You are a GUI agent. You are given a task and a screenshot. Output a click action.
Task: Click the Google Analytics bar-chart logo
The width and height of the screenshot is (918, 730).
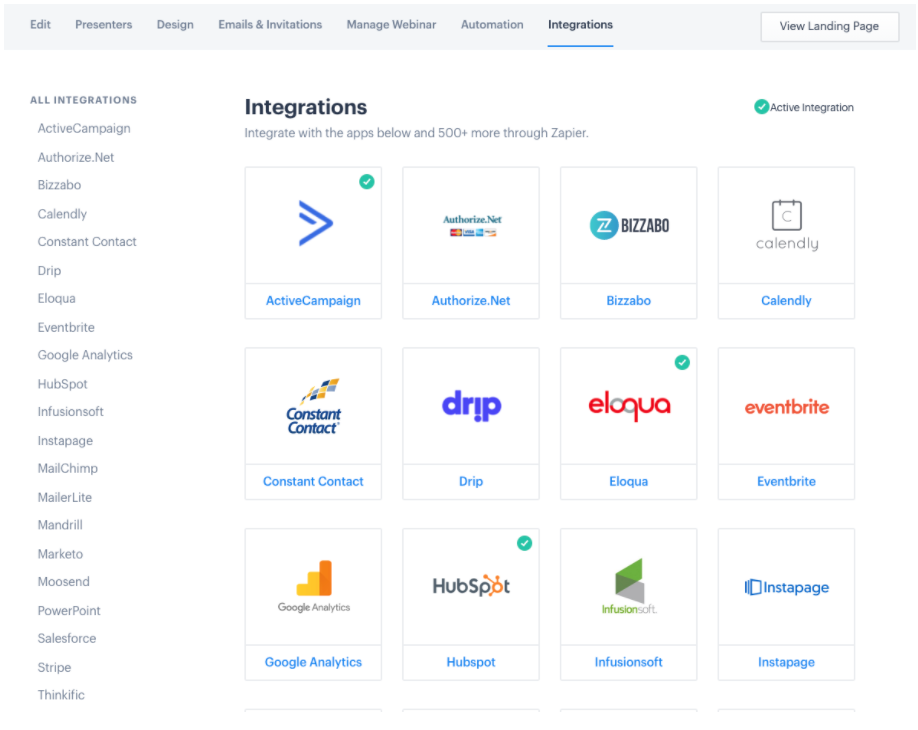click(x=314, y=586)
